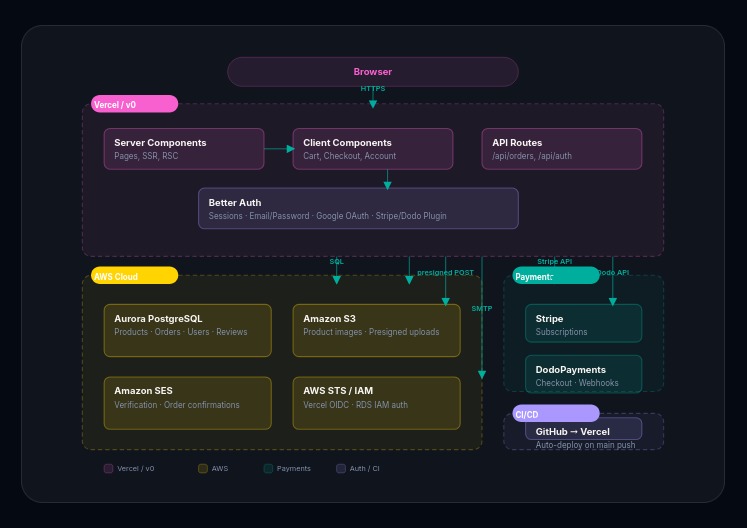747x528 pixels.
Task: Select the AWS STS / IAM box
Action: point(376,403)
